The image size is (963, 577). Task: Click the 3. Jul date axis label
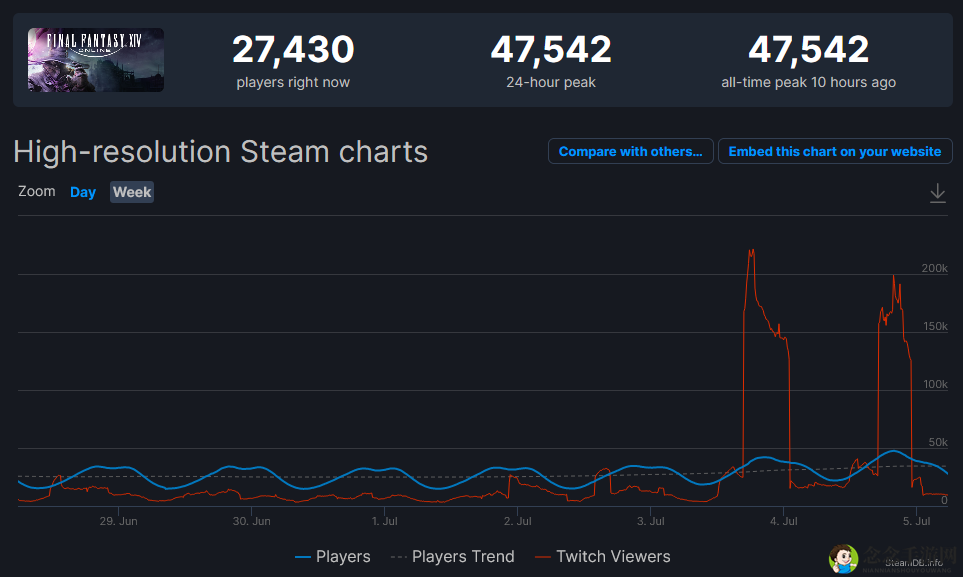[650, 521]
